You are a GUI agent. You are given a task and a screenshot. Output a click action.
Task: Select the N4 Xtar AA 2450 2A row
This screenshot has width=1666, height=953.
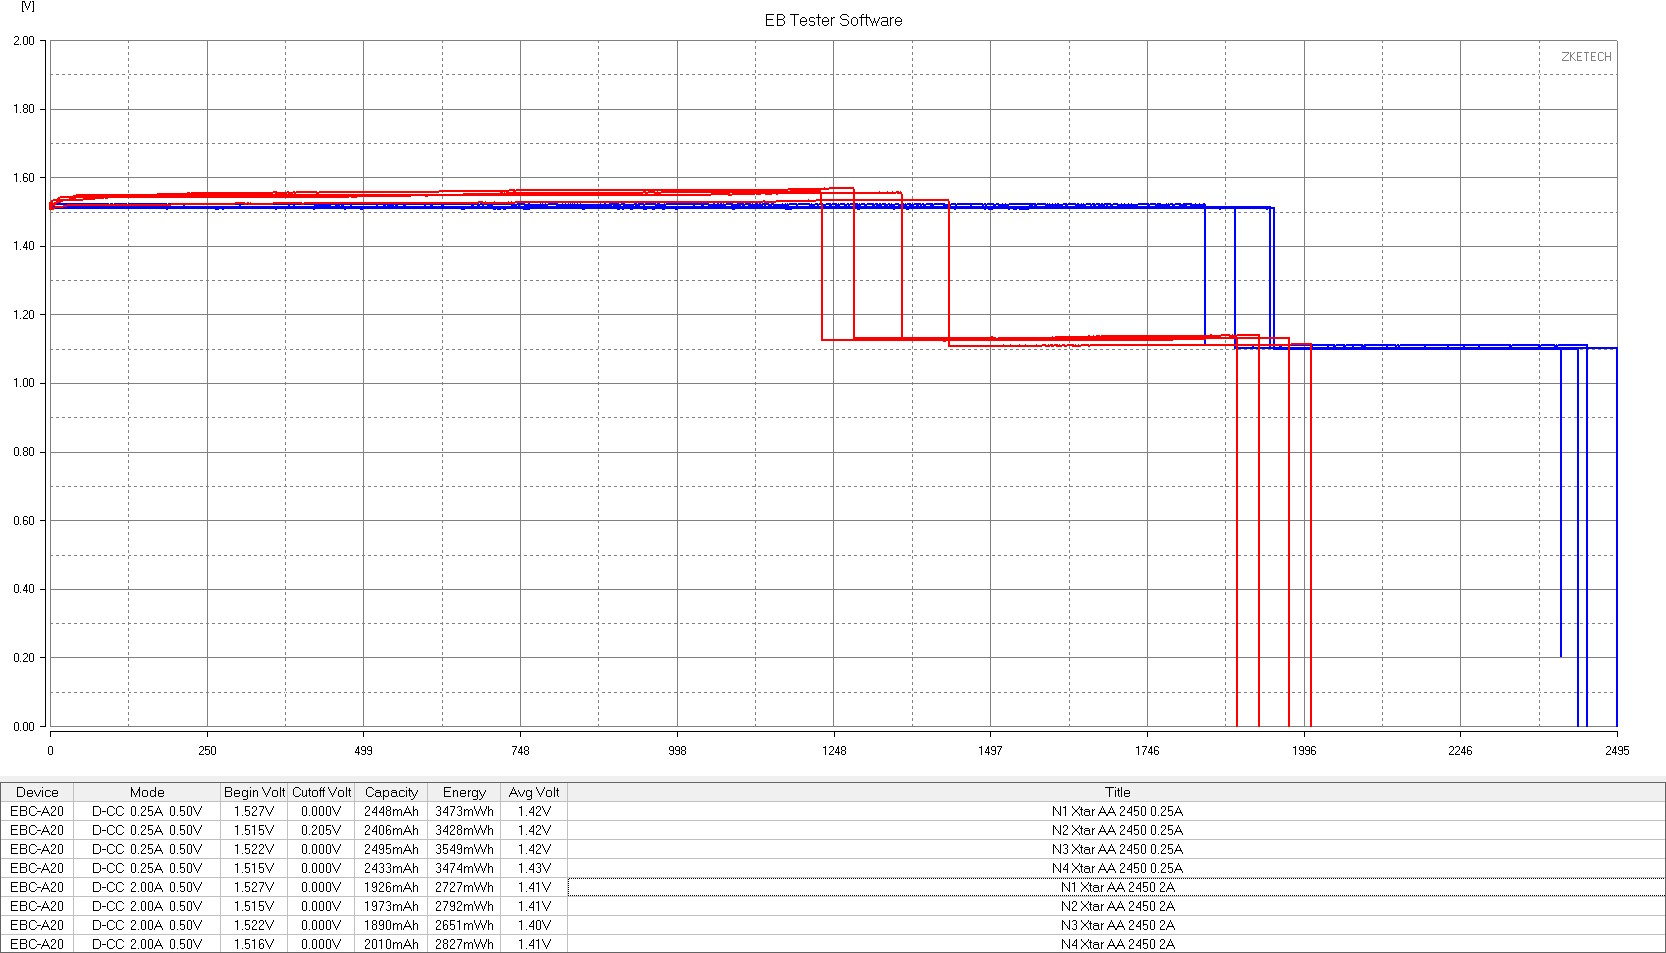click(833, 944)
